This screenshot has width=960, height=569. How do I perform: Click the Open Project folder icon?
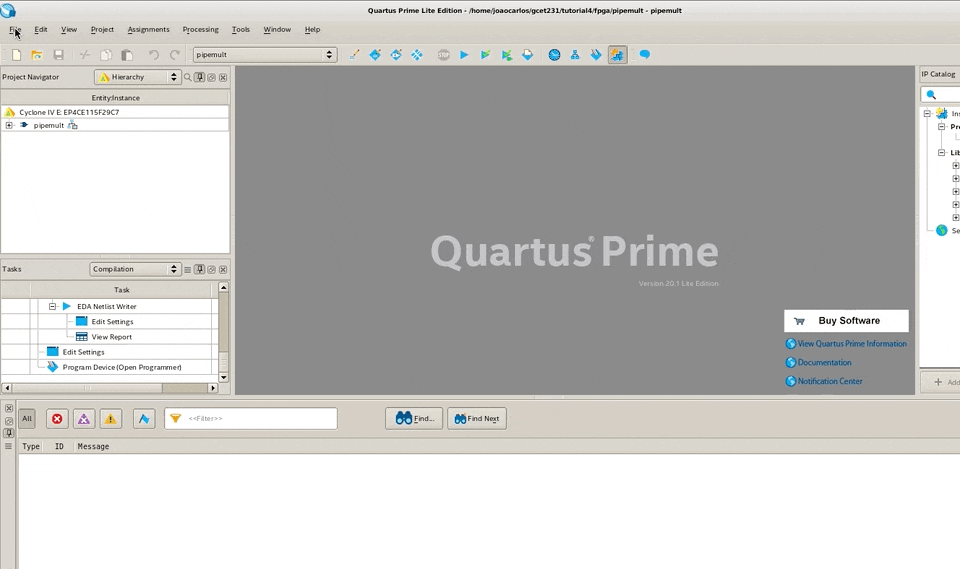click(37, 55)
